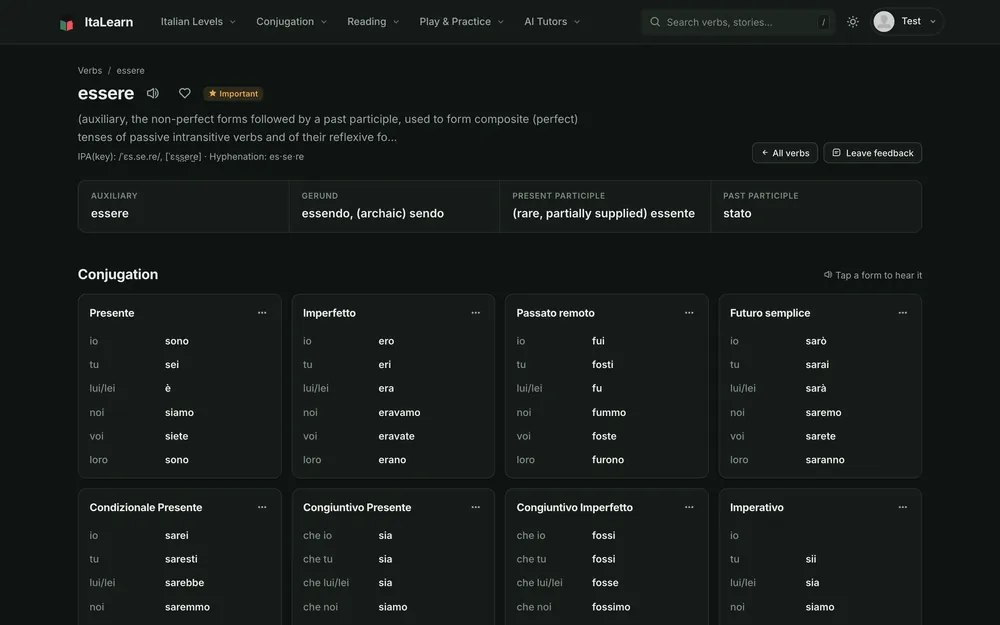This screenshot has height=625, width=1000.
Task: Tap Imperfetto form 'erano' to hear it
Action: [392, 460]
